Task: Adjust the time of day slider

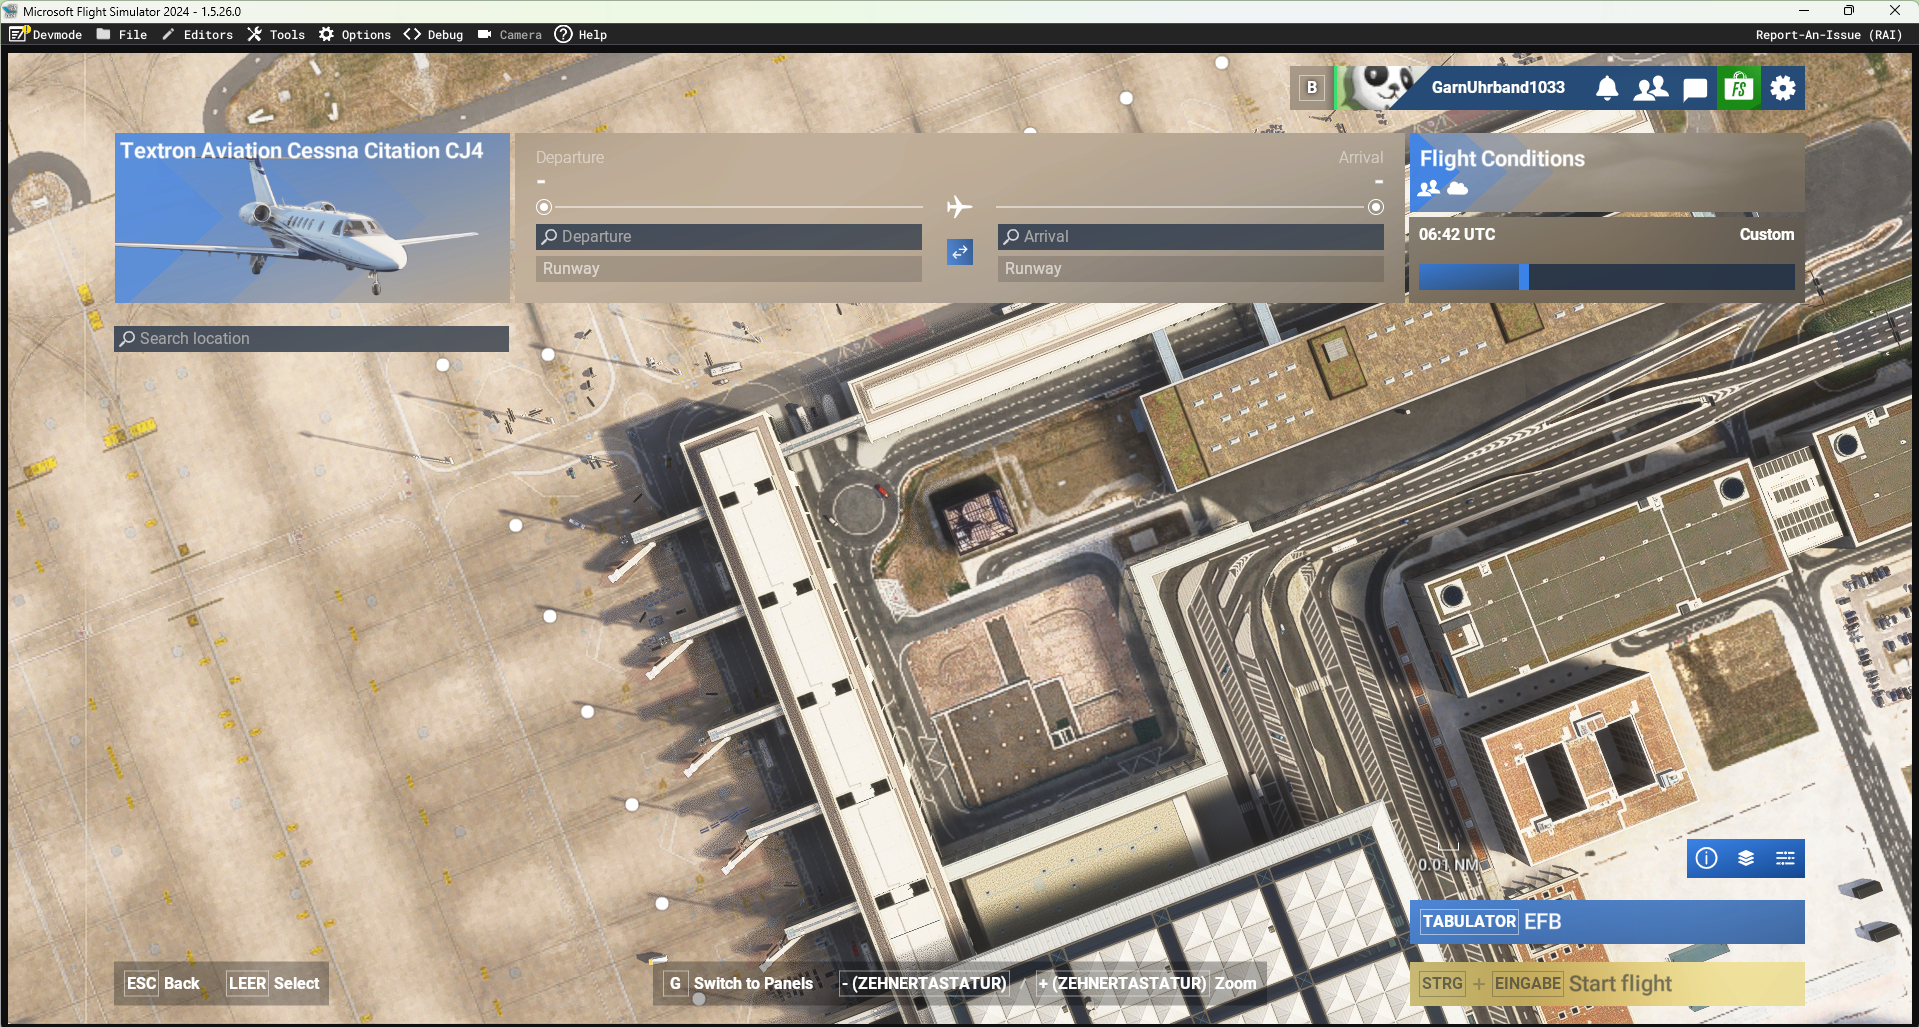Action: click(x=1524, y=277)
